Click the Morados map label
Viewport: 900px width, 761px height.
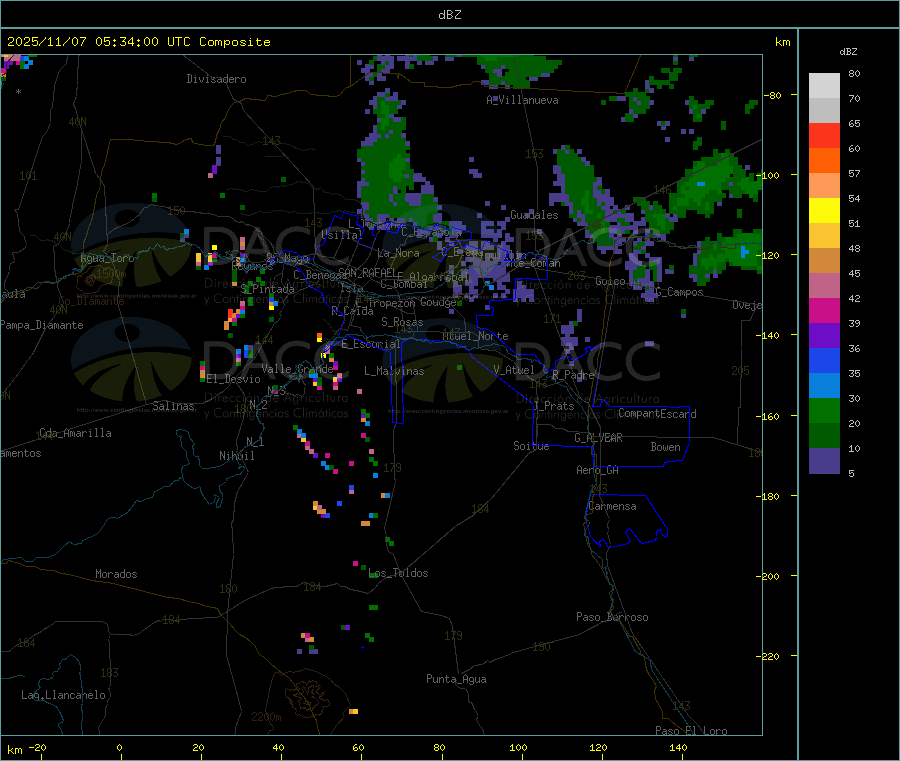coord(116,574)
